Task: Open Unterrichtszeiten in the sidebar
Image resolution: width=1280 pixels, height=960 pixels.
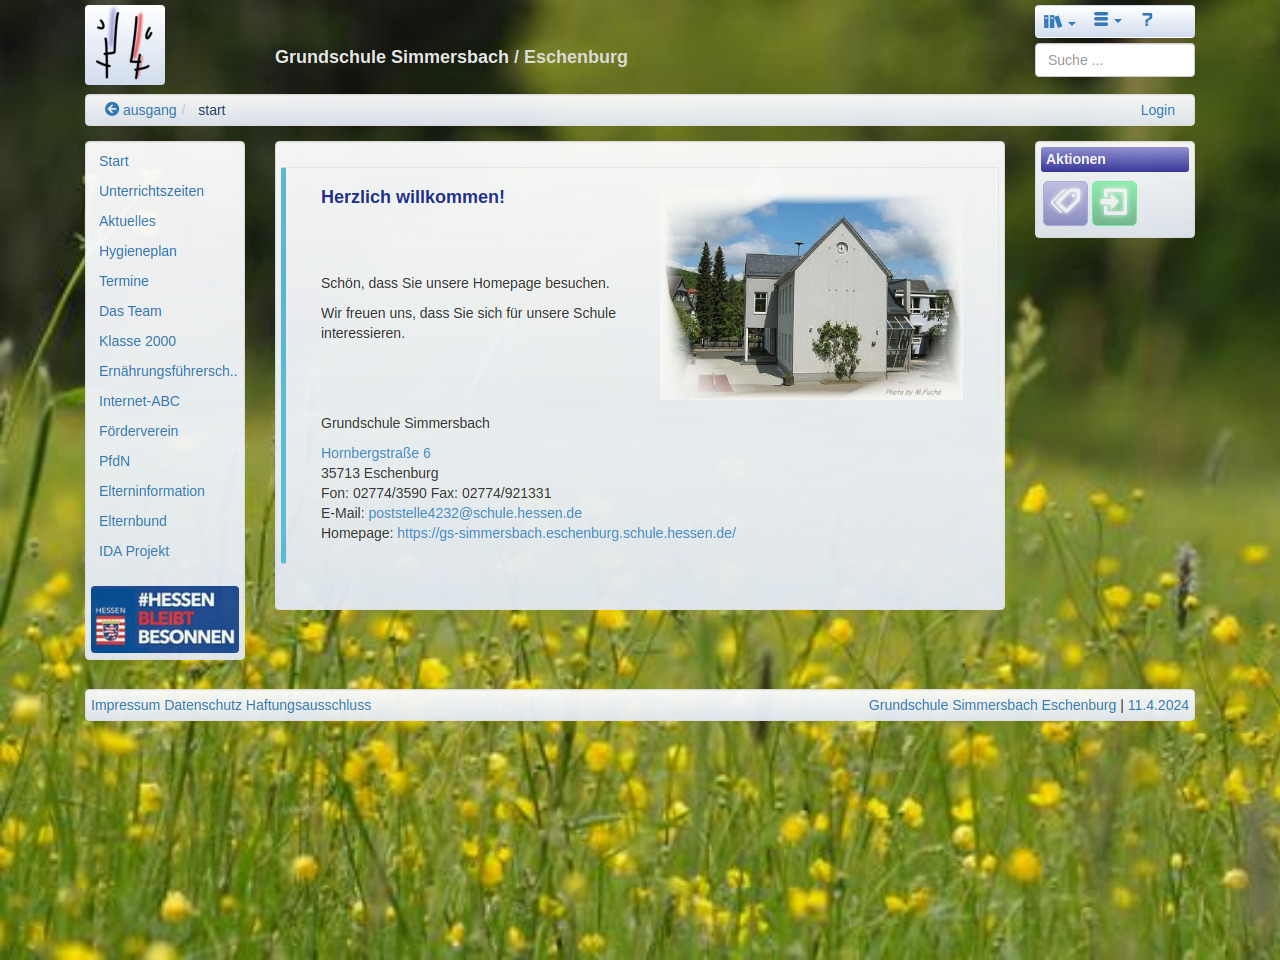Action: 151,191
